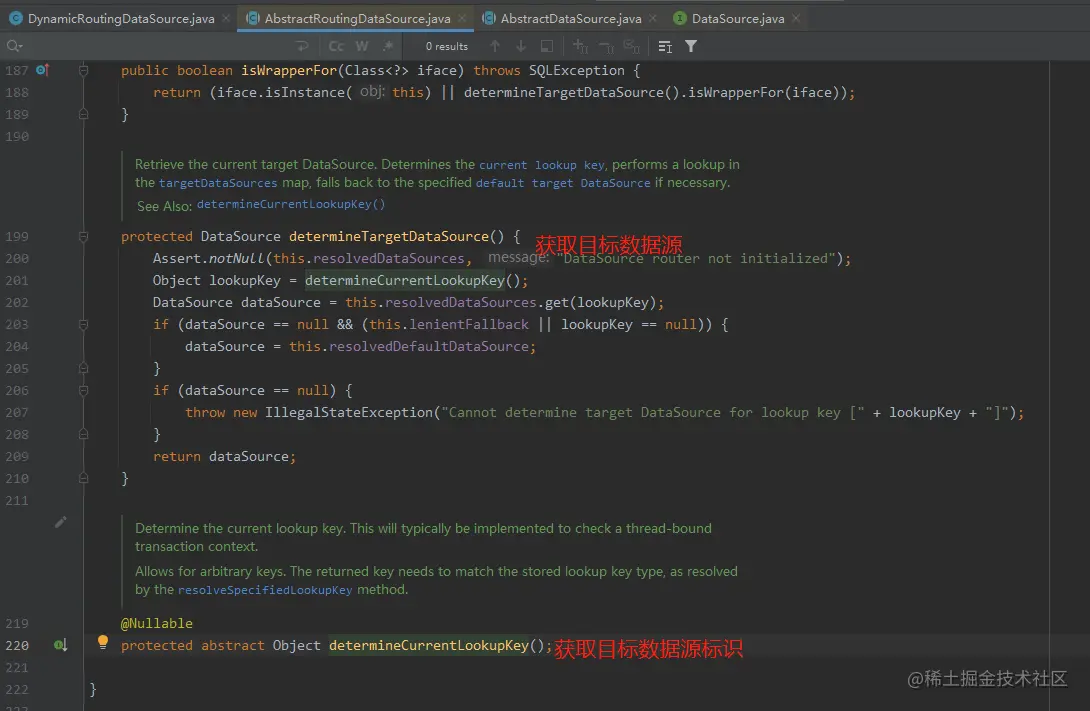
Task: Open the AbstractDataSource.java tab
Action: pos(571,19)
